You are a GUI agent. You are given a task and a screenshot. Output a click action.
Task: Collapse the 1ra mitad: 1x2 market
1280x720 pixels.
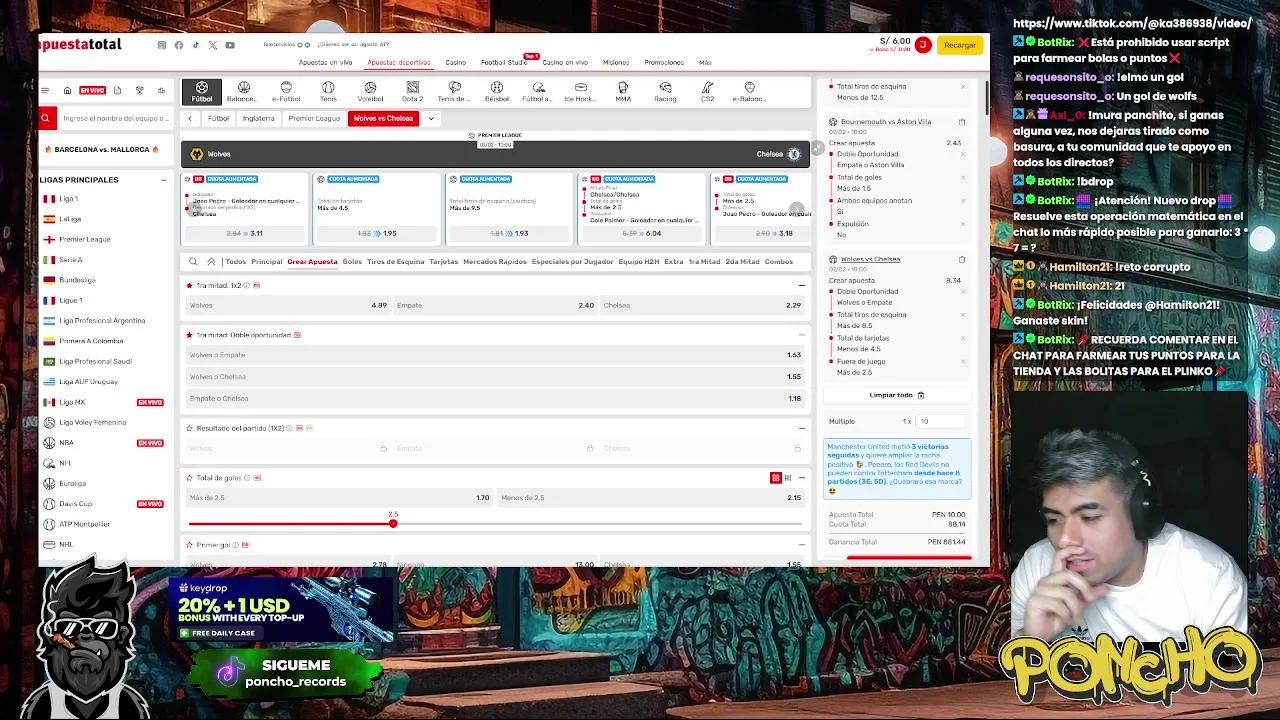pos(801,286)
